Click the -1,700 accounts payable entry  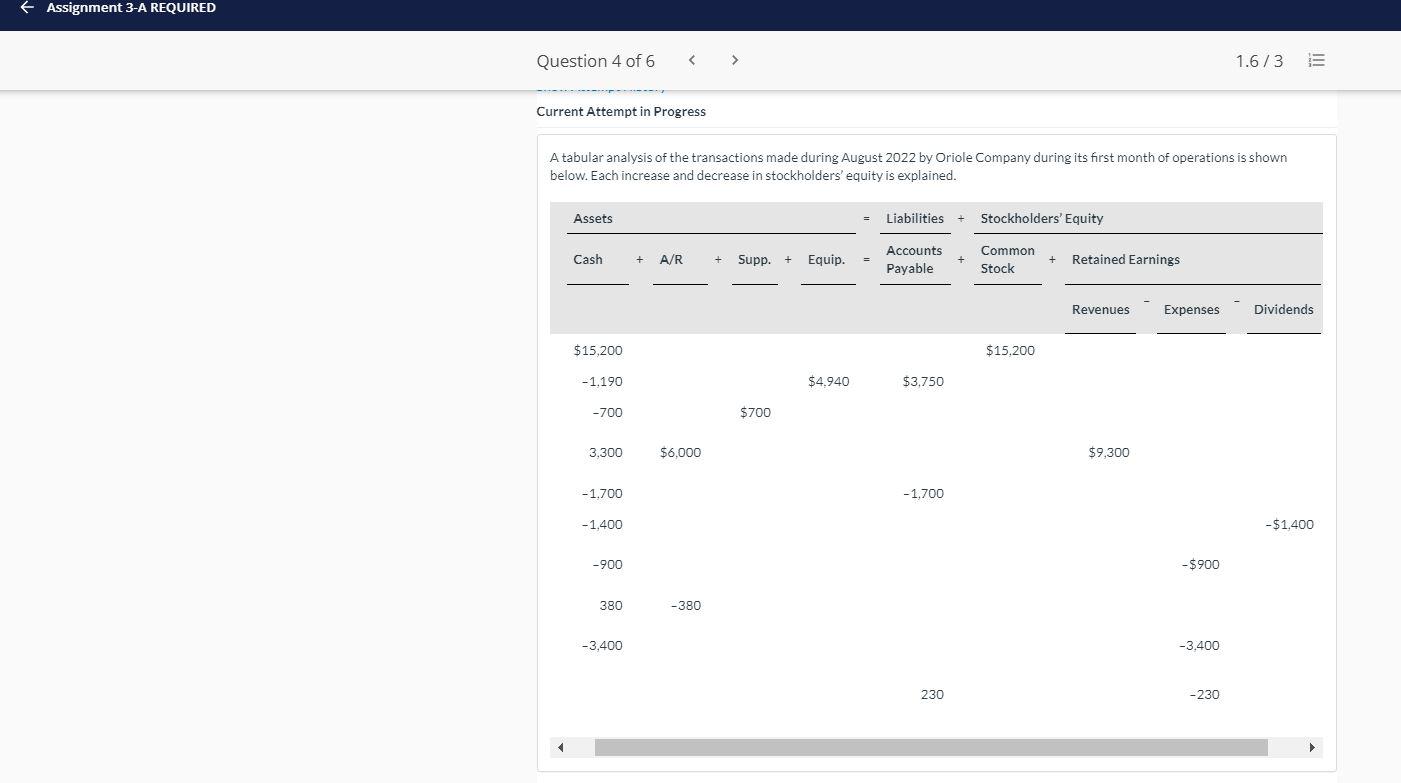(x=923, y=493)
